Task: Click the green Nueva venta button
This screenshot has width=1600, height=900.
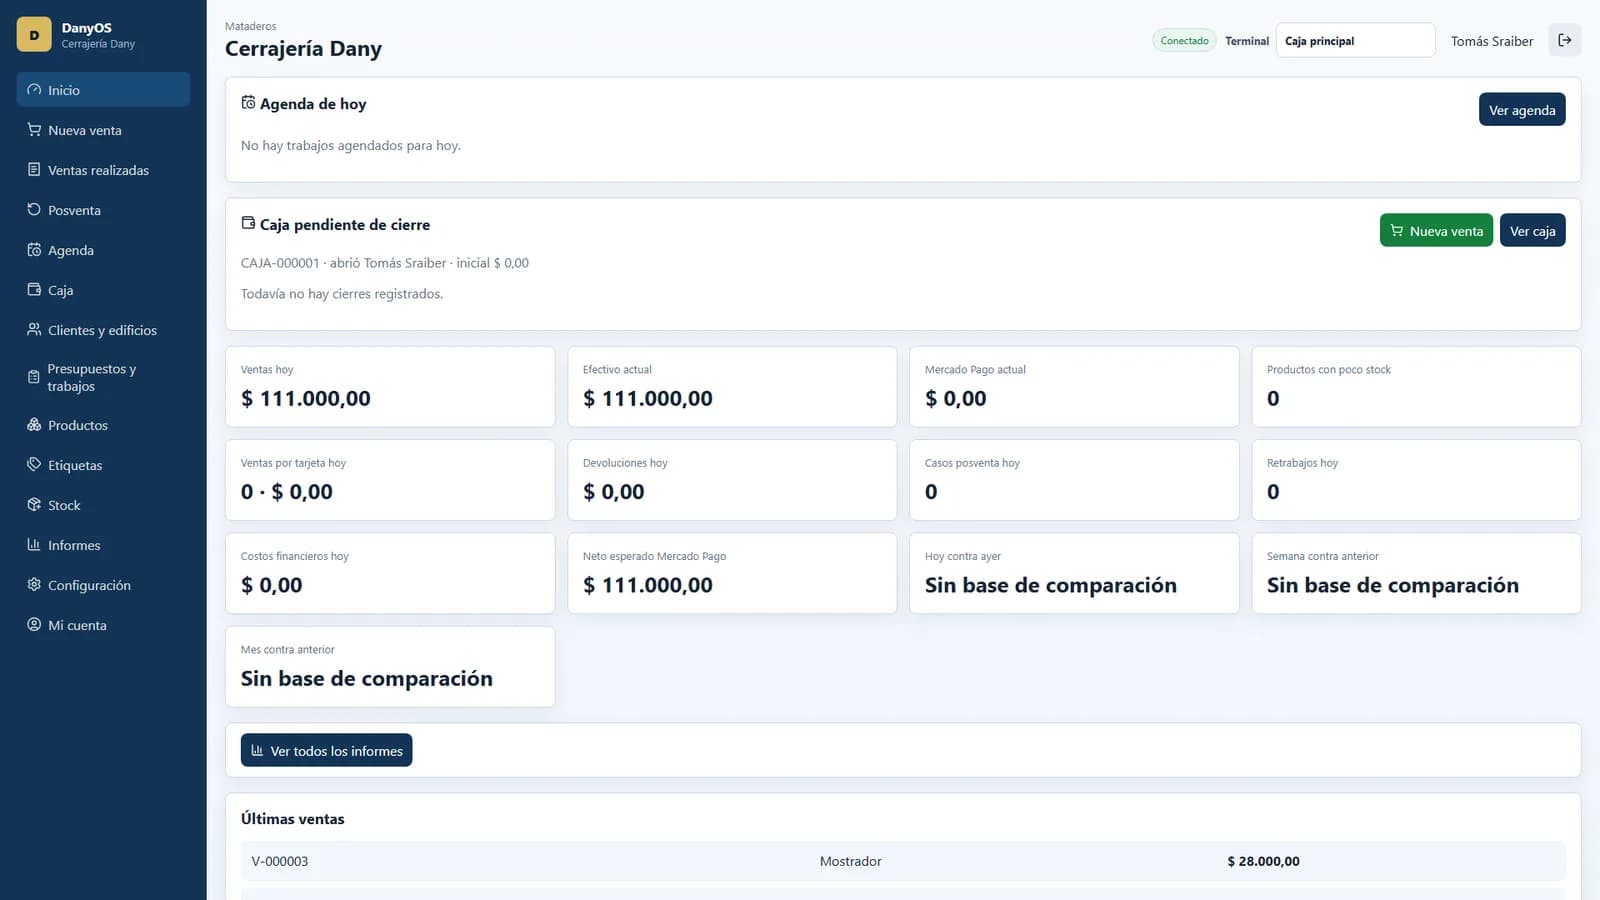Action: 1436,231
